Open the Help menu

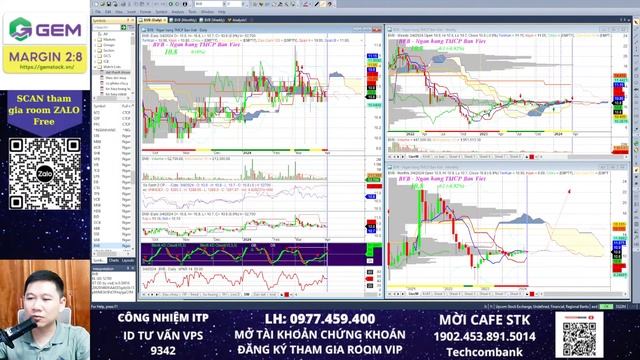(x=222, y=12)
